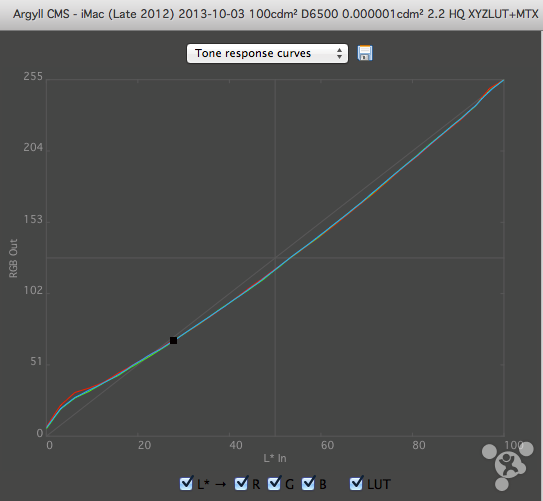
Task: Uncheck the G channel checkbox
Action: [274, 483]
